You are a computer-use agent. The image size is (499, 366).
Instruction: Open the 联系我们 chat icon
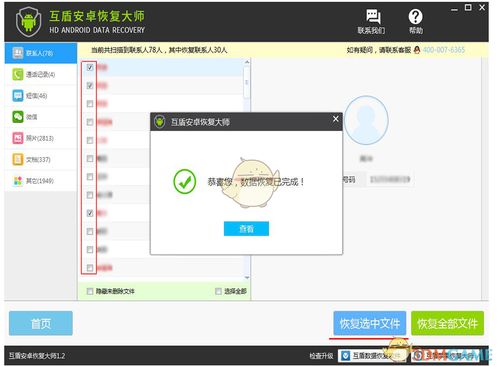pos(372,16)
